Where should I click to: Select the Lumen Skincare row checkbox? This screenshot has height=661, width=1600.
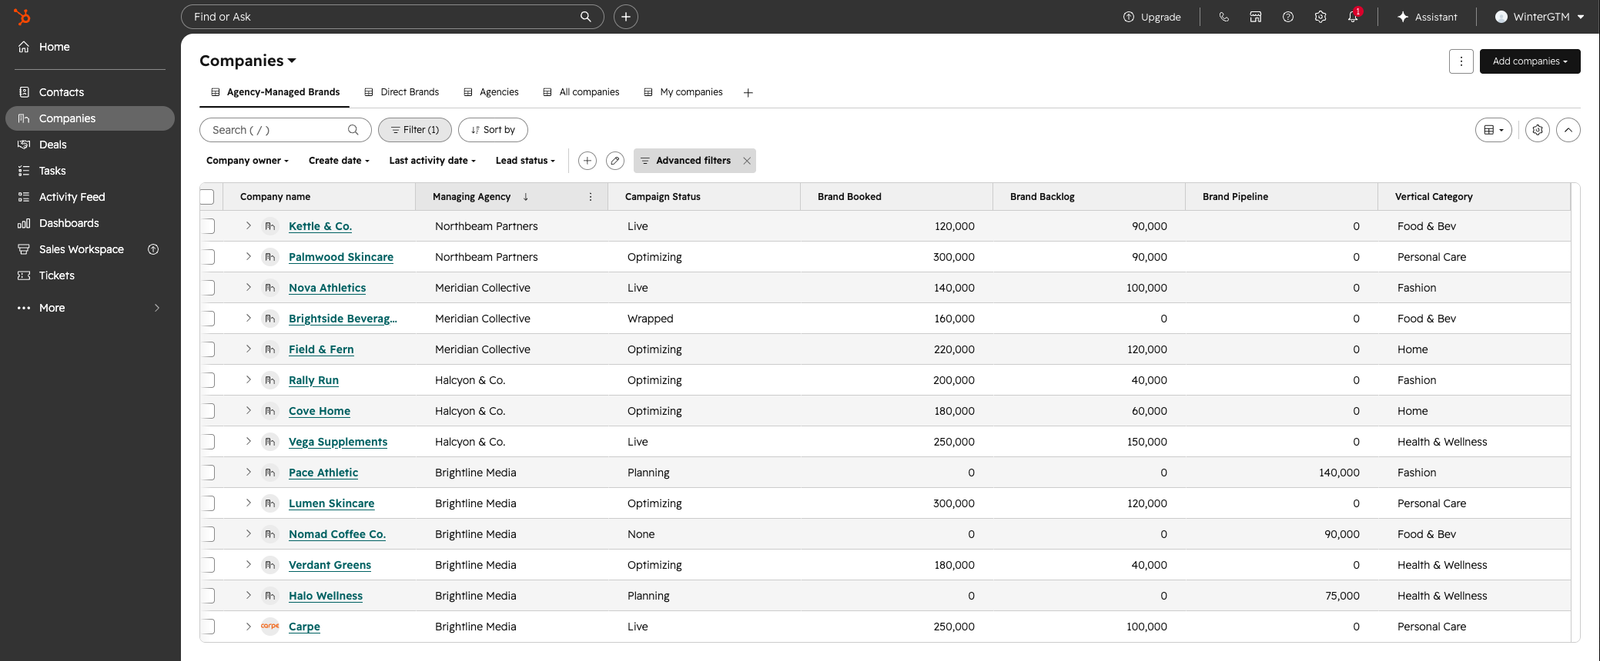[x=208, y=503]
